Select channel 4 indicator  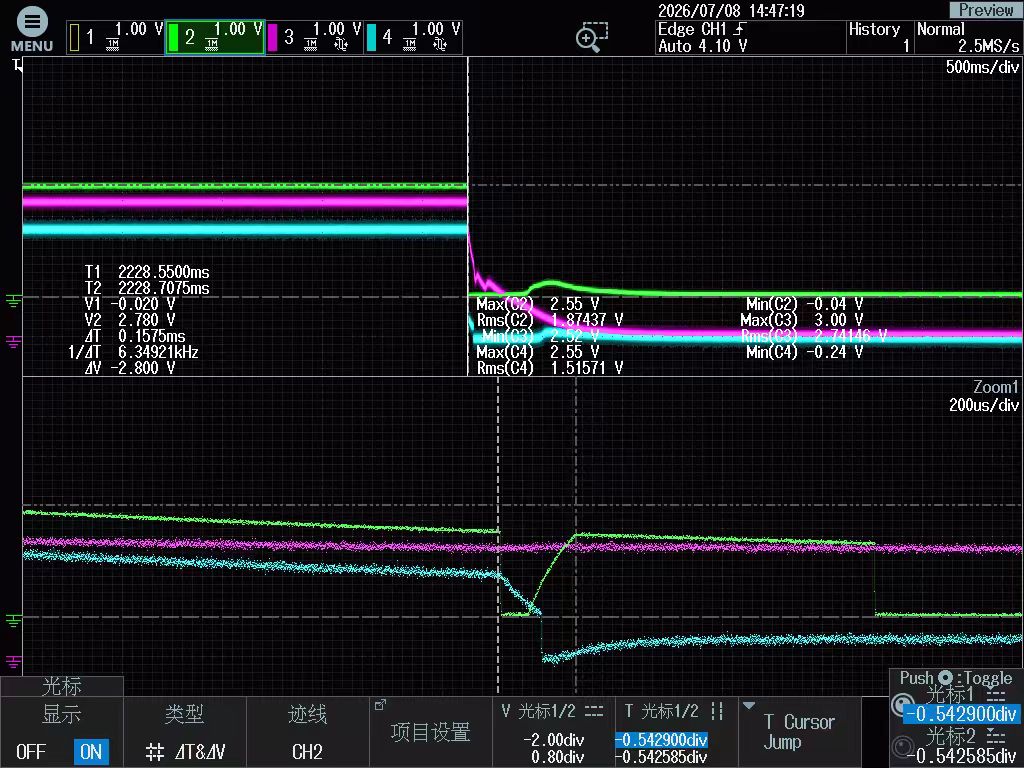coord(413,37)
